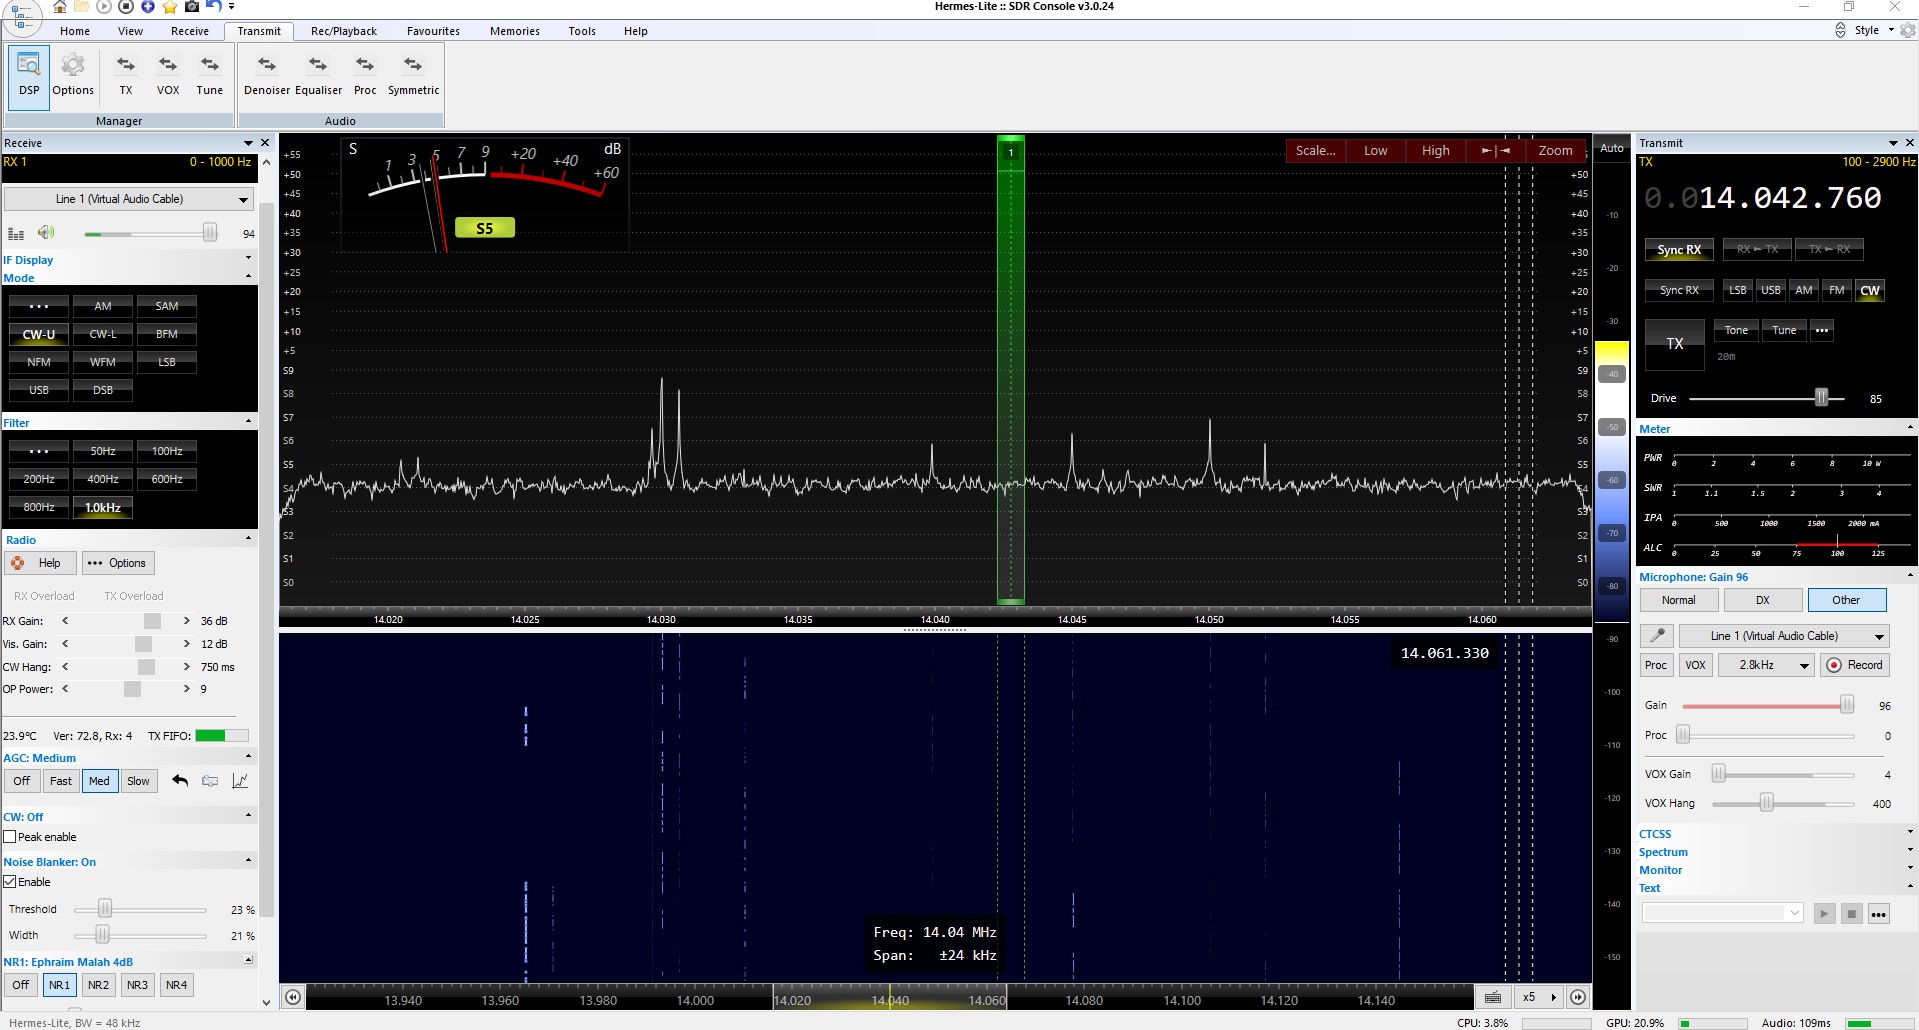Mute the receive audio speaker icon
1919x1030 pixels.
coord(46,233)
